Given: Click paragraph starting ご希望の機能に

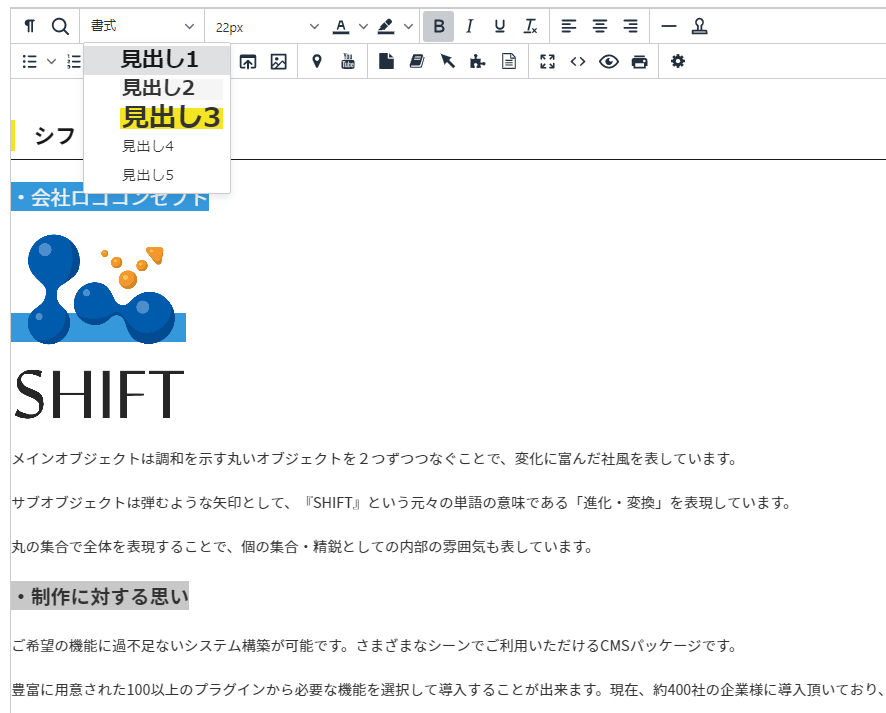Looking at the screenshot, I should (375, 646).
